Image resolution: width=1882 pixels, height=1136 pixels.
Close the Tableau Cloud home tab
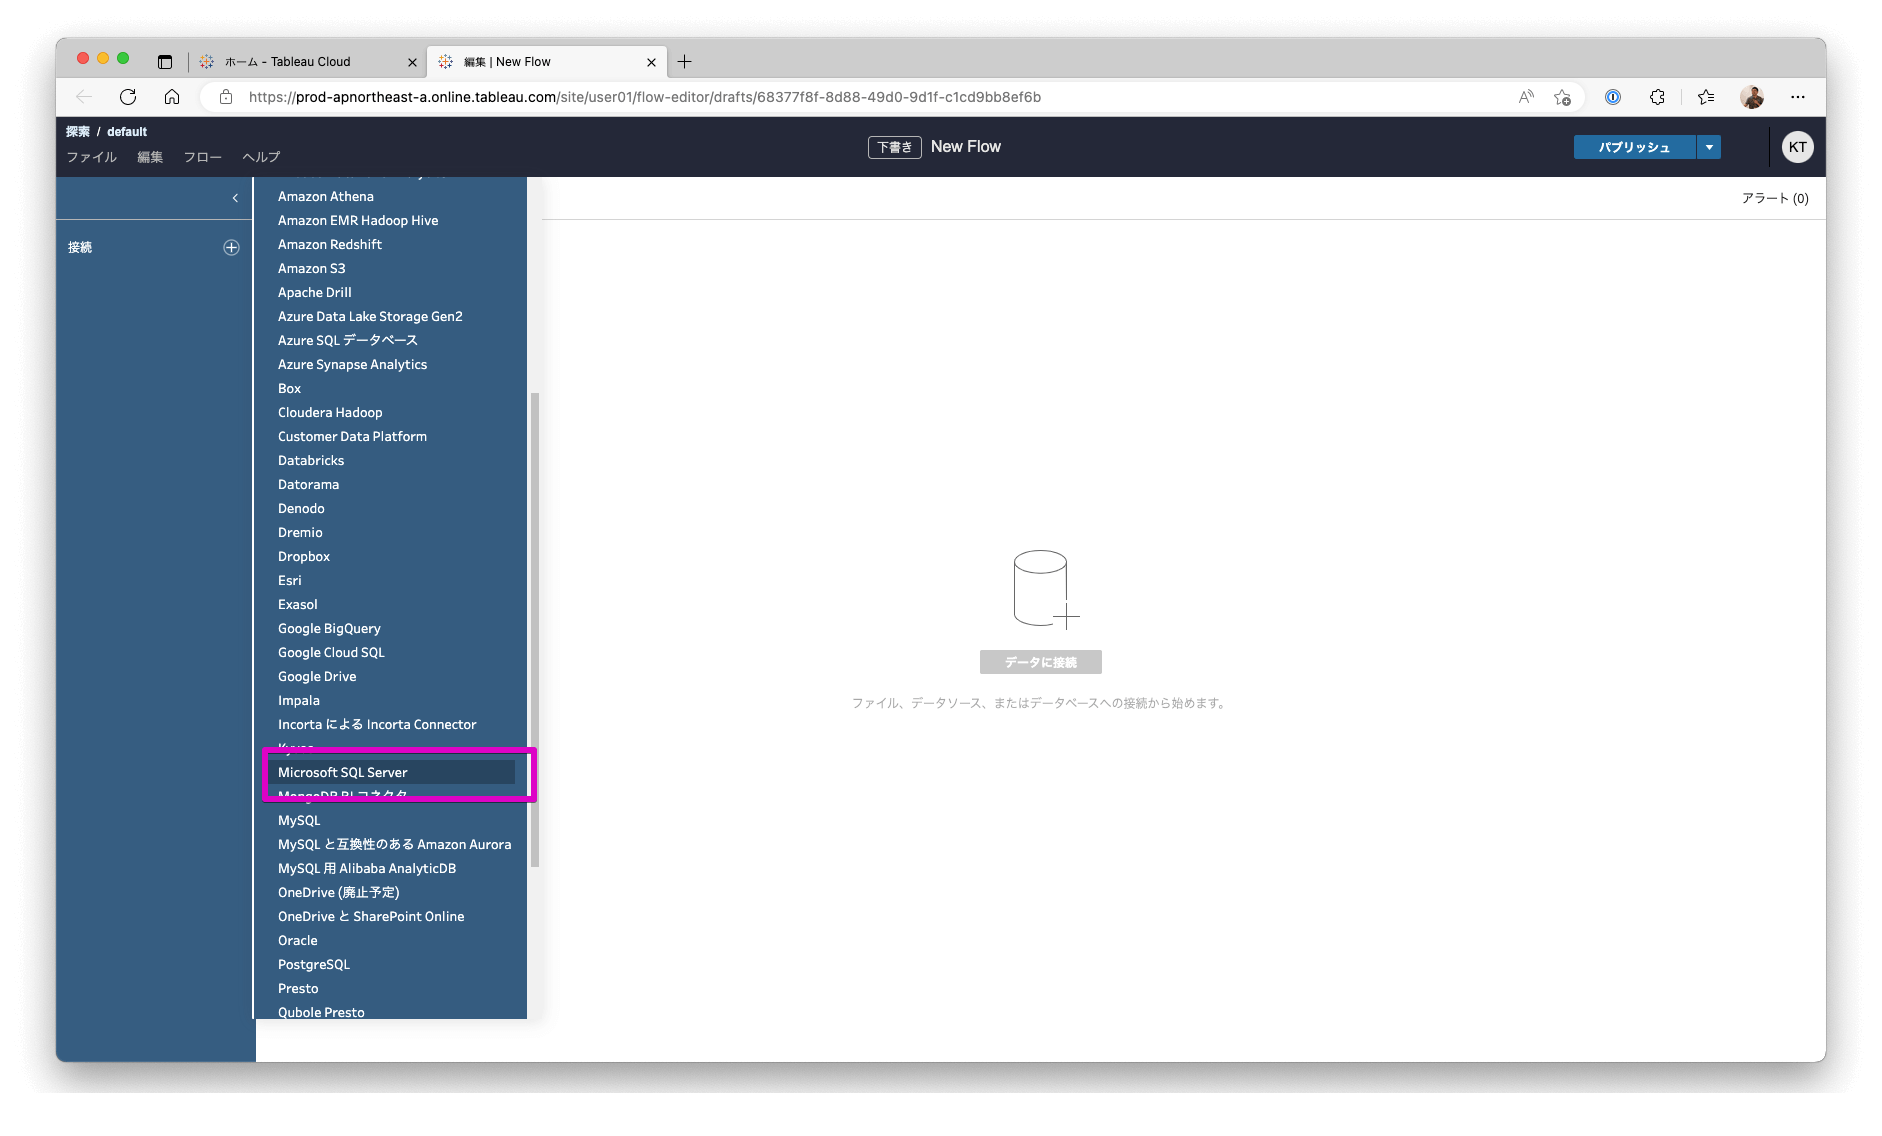pyautogui.click(x=412, y=62)
